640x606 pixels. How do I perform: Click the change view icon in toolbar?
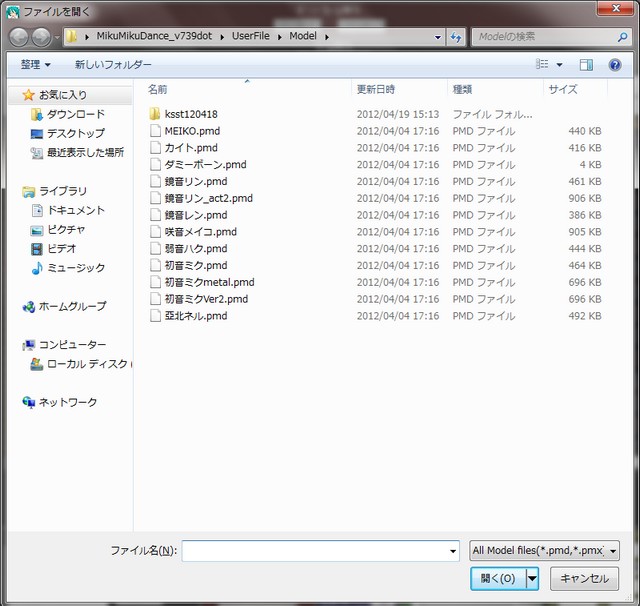[x=542, y=64]
